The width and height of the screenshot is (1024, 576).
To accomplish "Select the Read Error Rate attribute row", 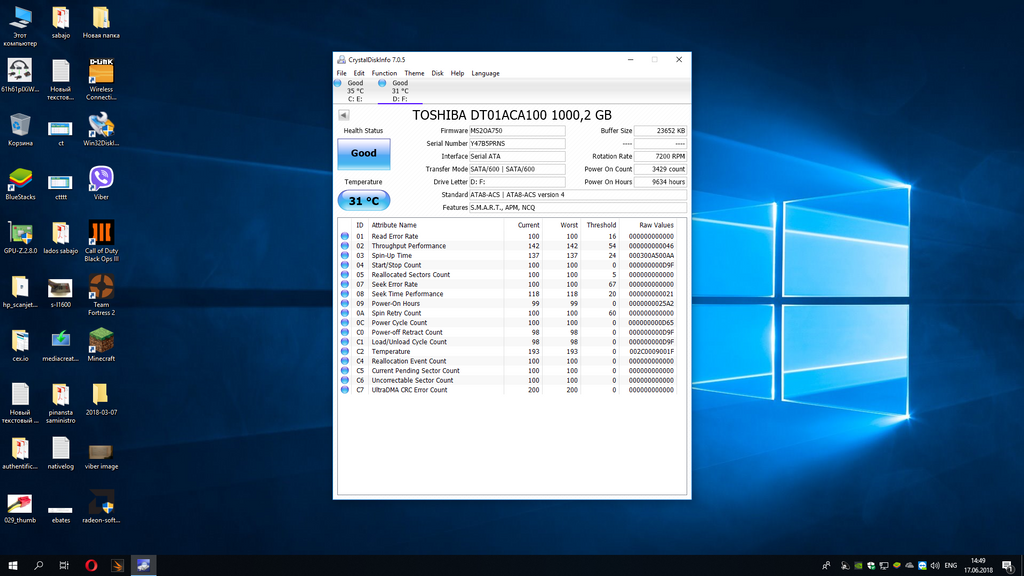I will click(x=507, y=236).
